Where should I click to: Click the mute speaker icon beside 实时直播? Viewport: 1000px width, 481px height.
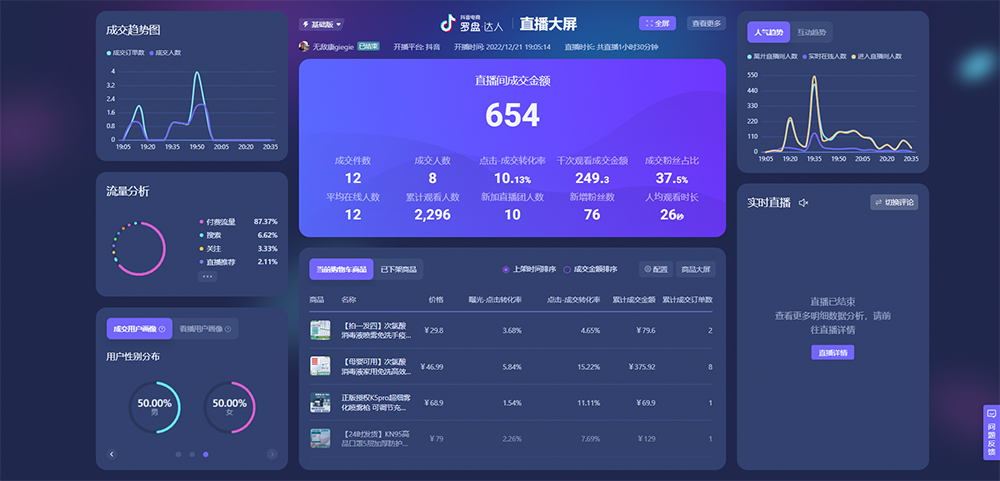803,203
